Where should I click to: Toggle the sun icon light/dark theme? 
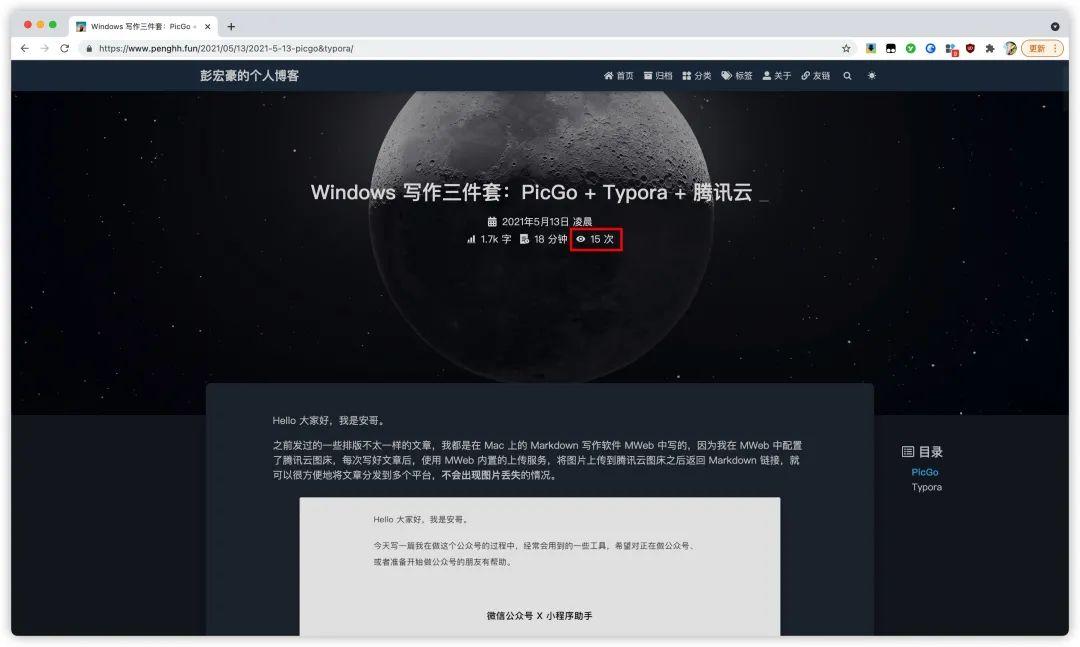pyautogui.click(x=872, y=76)
